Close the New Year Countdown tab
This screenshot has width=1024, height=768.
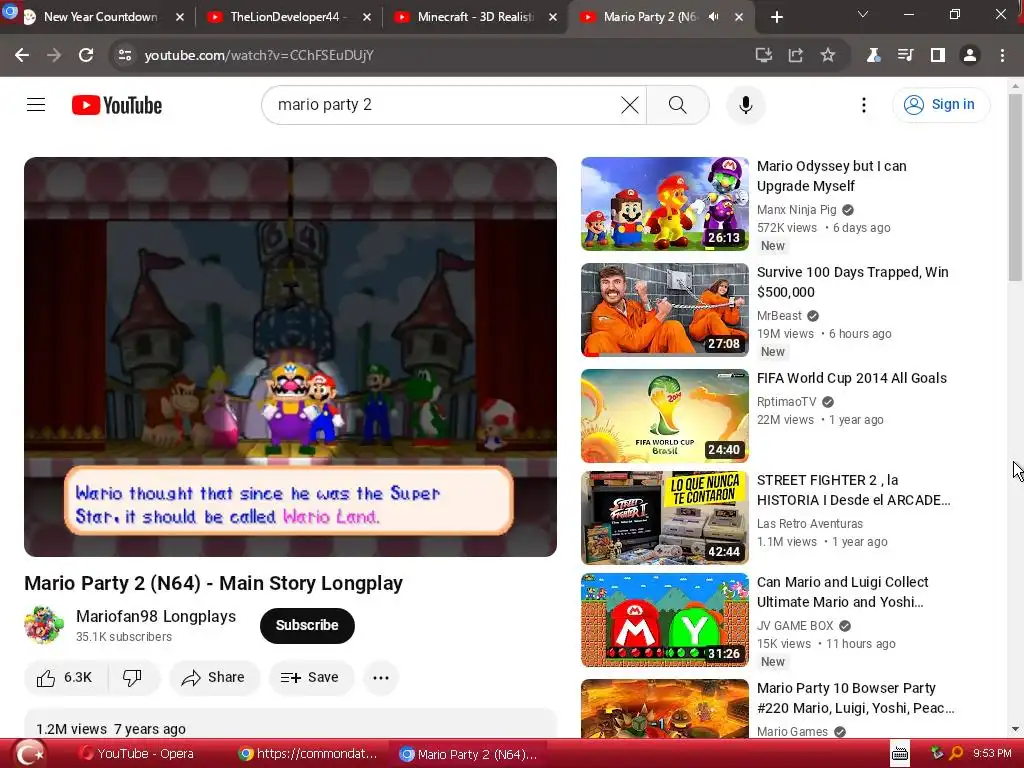point(180,17)
